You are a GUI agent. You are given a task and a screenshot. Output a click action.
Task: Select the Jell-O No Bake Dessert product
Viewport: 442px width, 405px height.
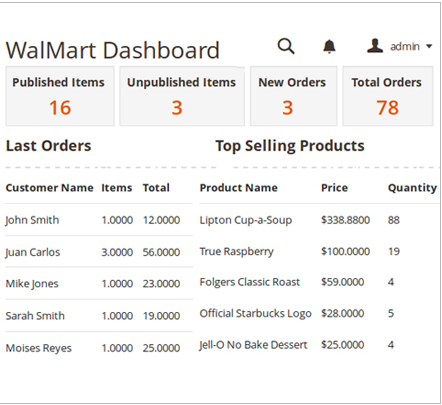point(253,345)
